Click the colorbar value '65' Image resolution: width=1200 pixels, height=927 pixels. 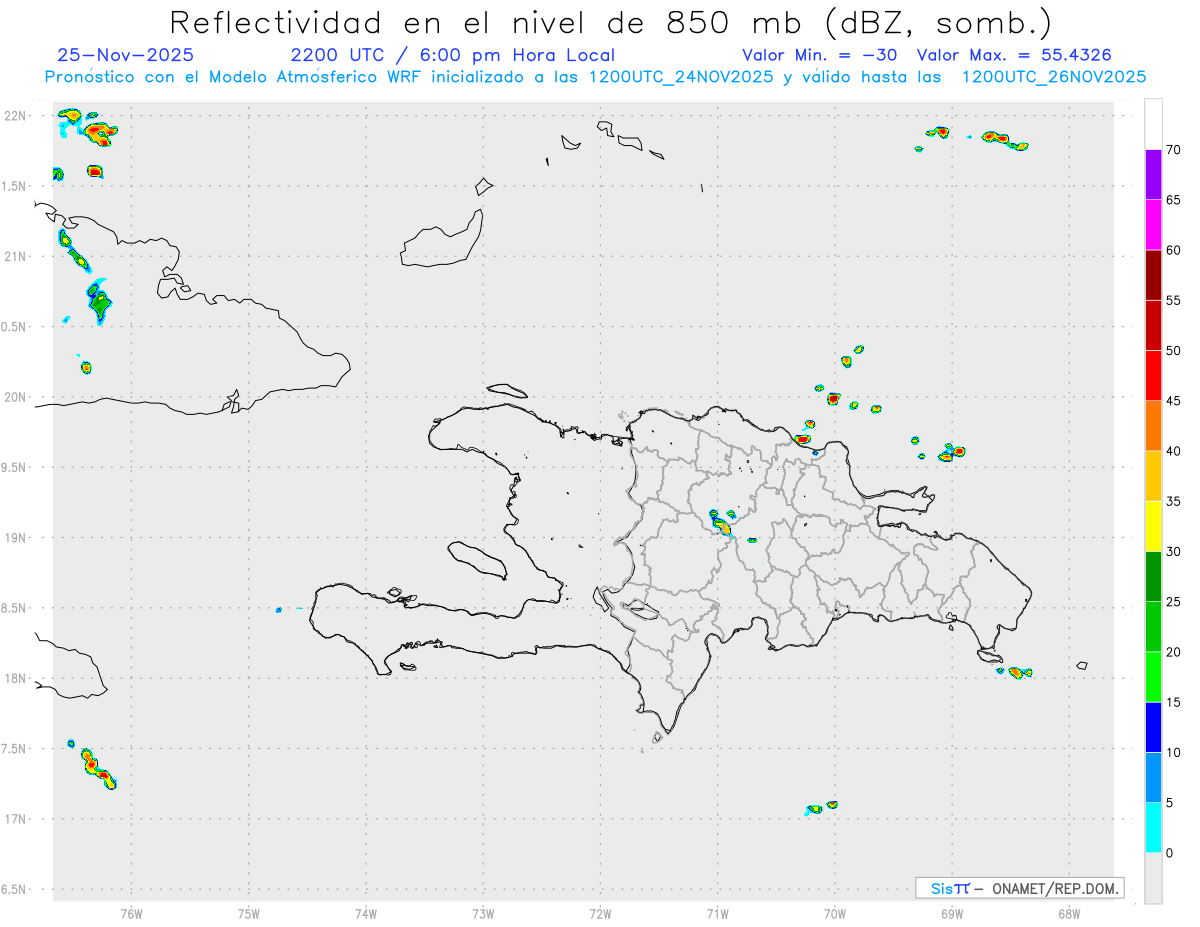point(1174,200)
